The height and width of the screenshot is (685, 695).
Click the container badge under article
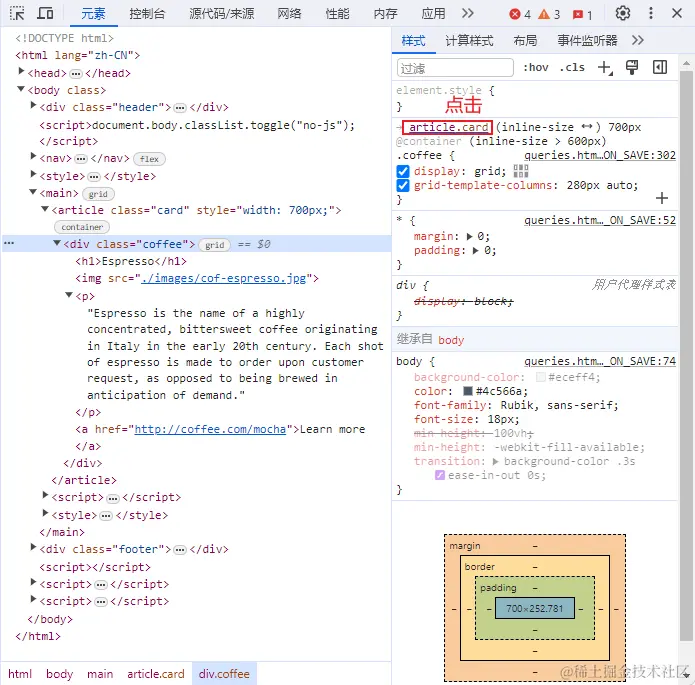click(82, 227)
